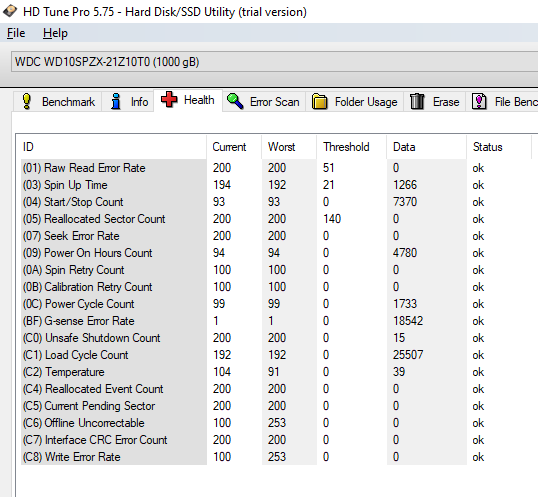The width and height of the screenshot is (538, 497).
Task: Select the (C6) Offline Uncorrectable row
Action: (x=277, y=423)
